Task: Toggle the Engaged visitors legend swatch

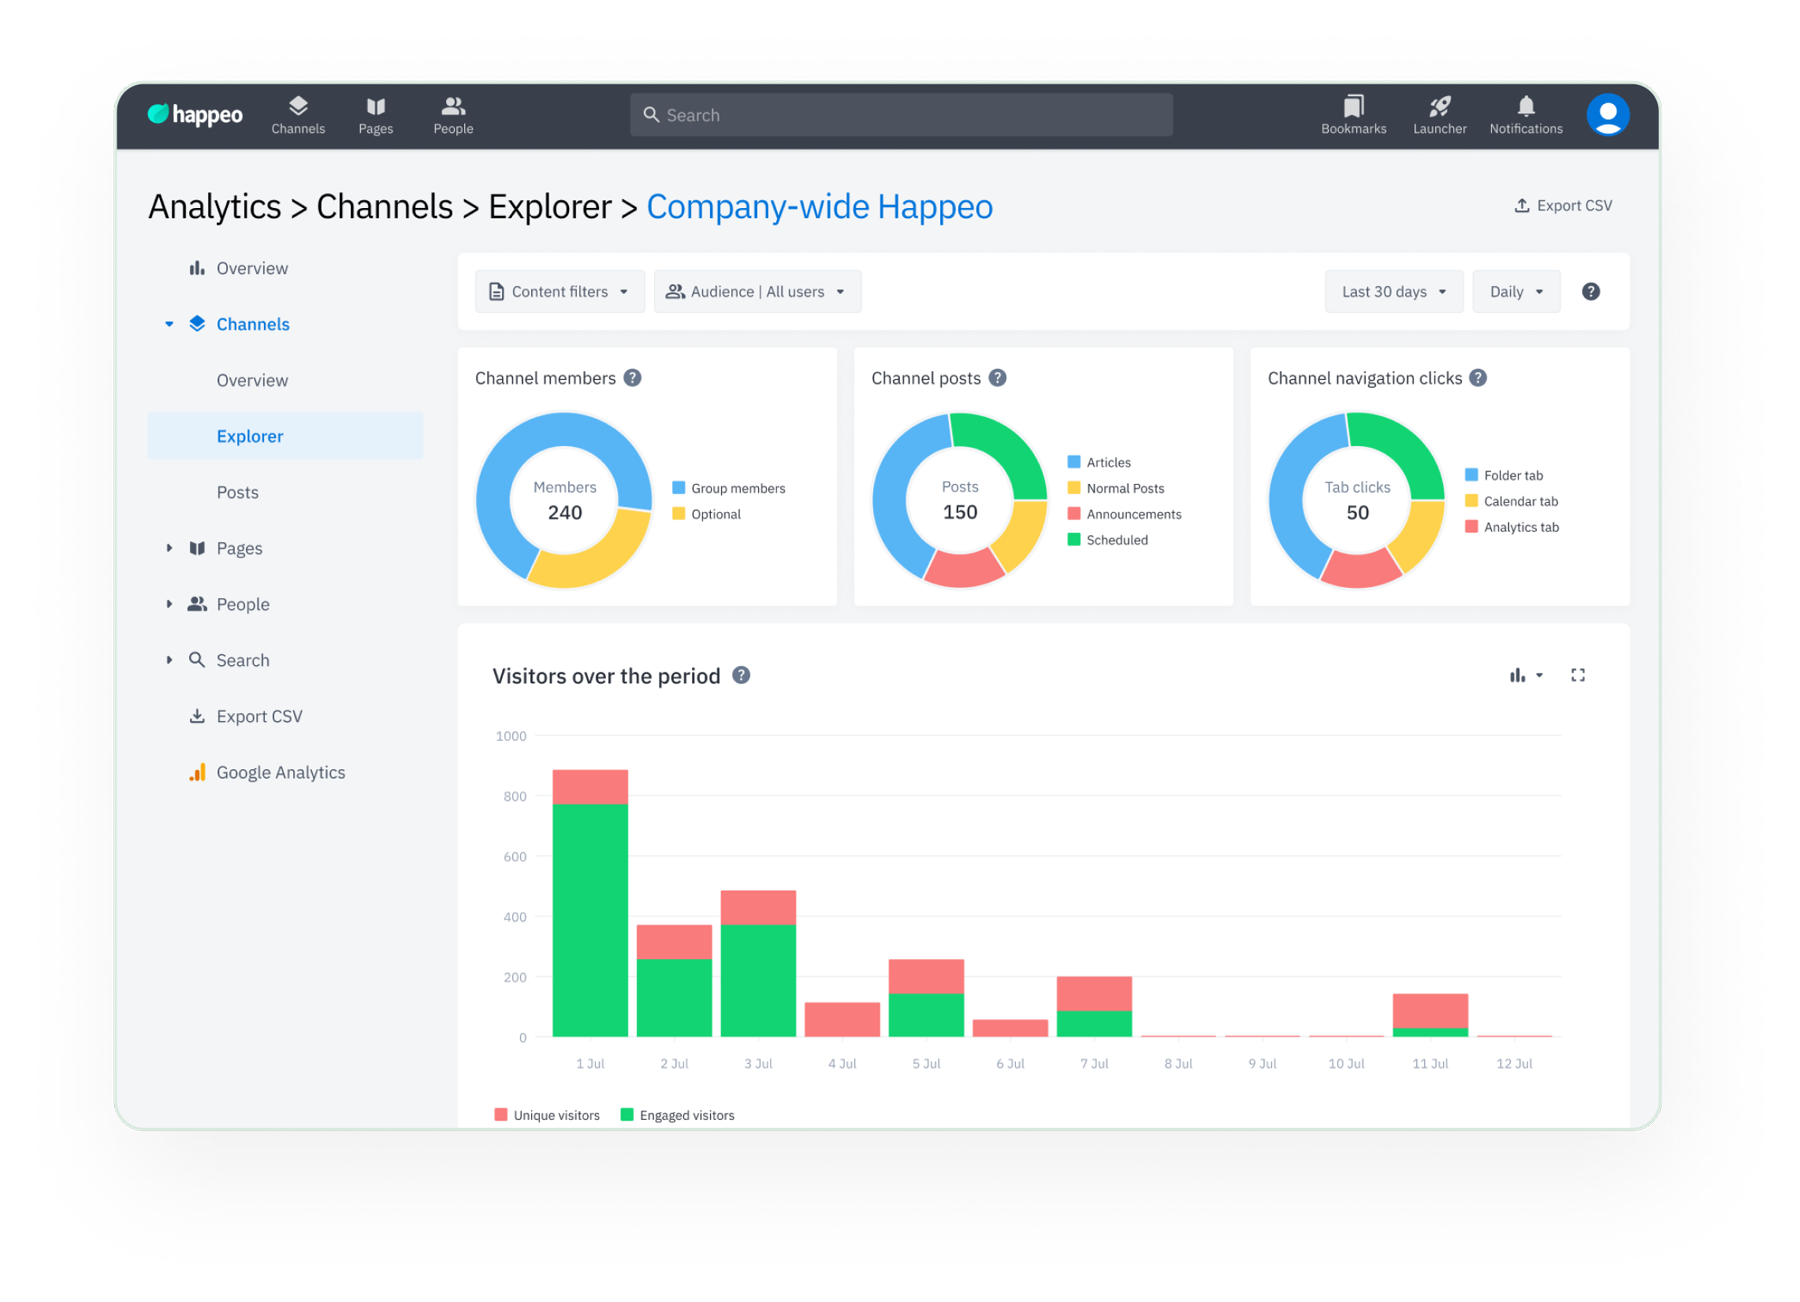Action: 627,1114
